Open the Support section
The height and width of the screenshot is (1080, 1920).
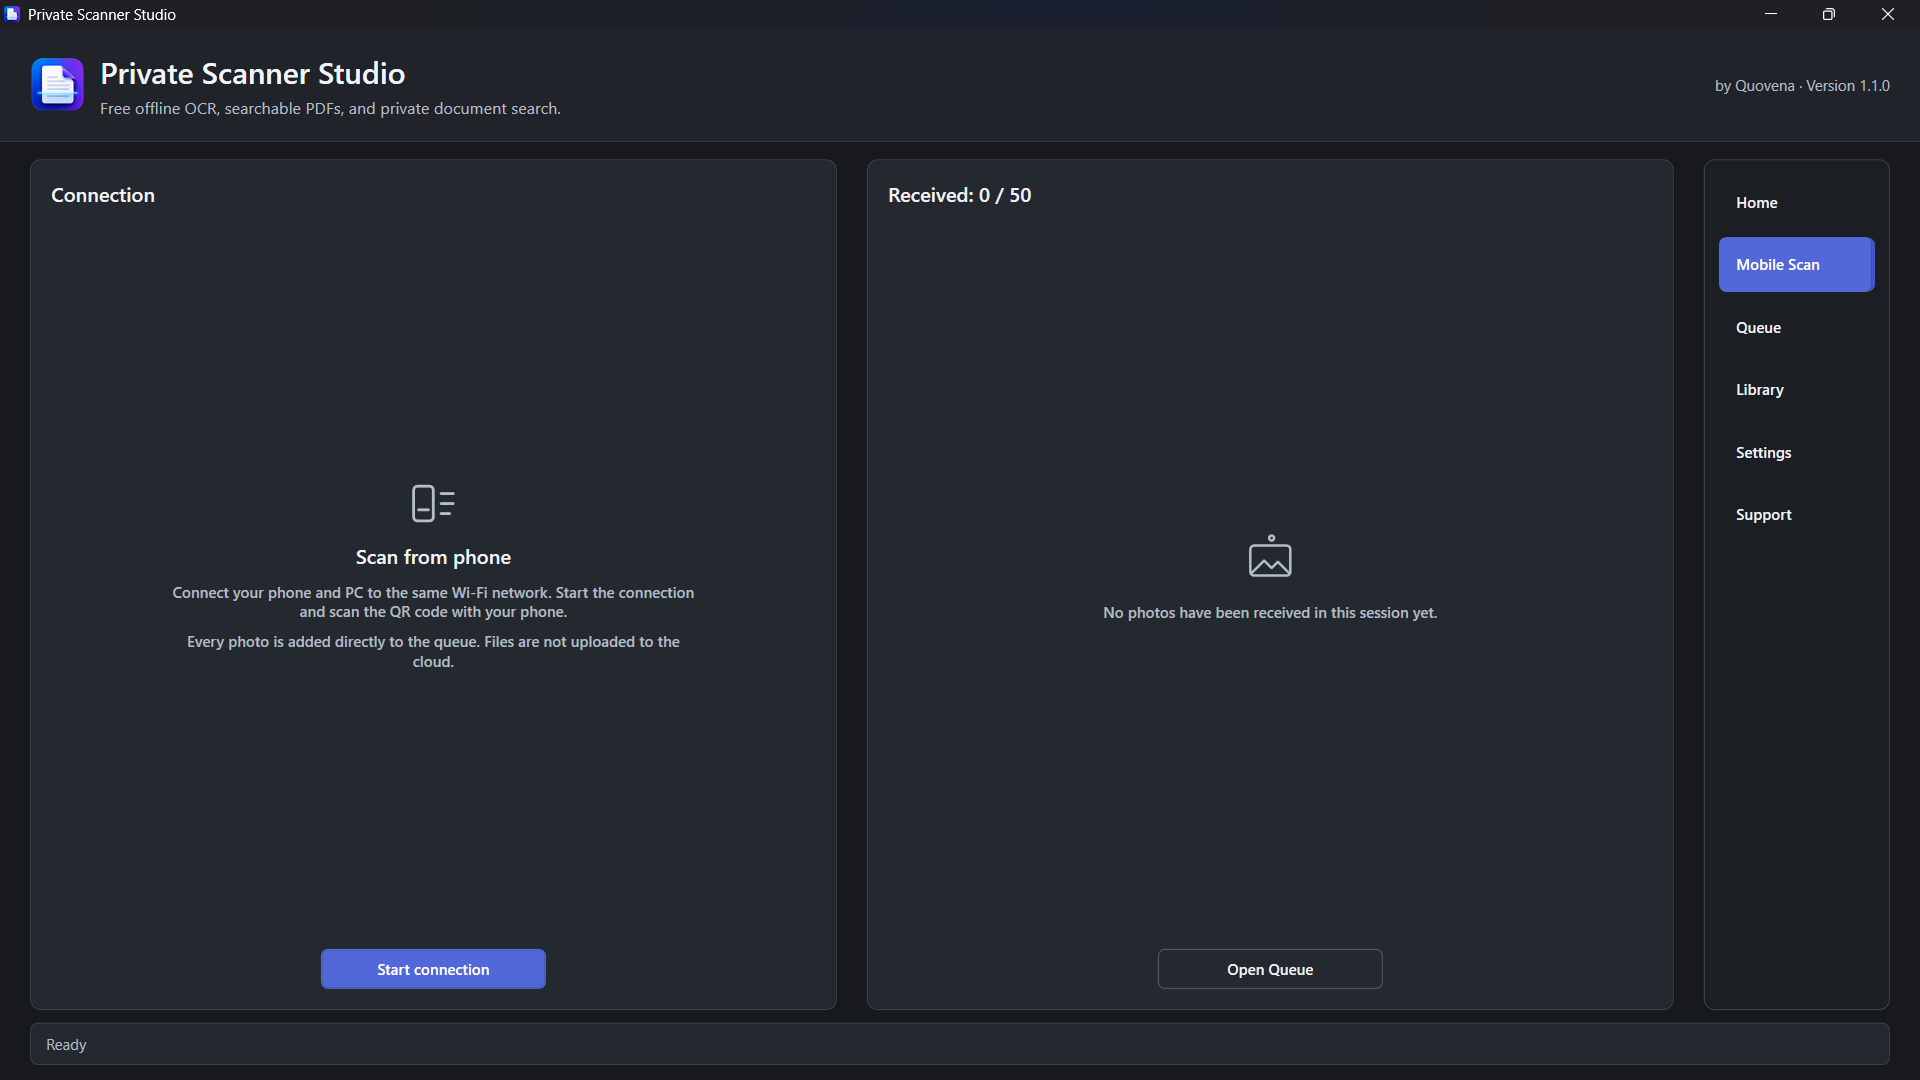[1796, 515]
